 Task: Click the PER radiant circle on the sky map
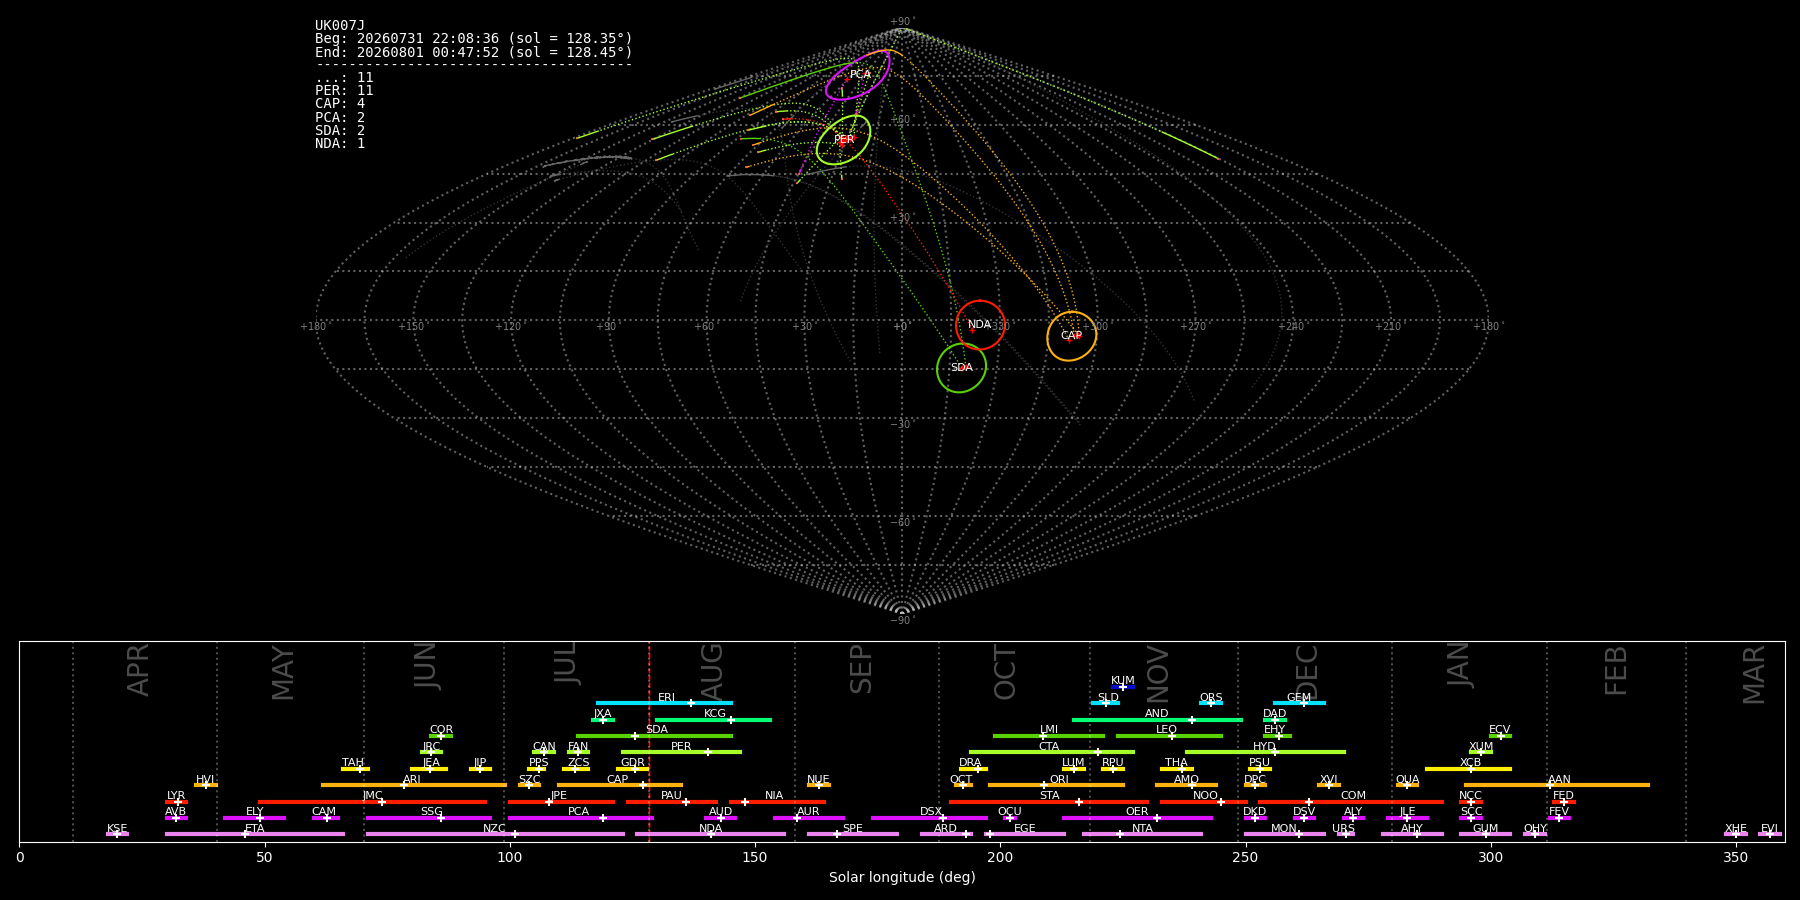(843, 140)
